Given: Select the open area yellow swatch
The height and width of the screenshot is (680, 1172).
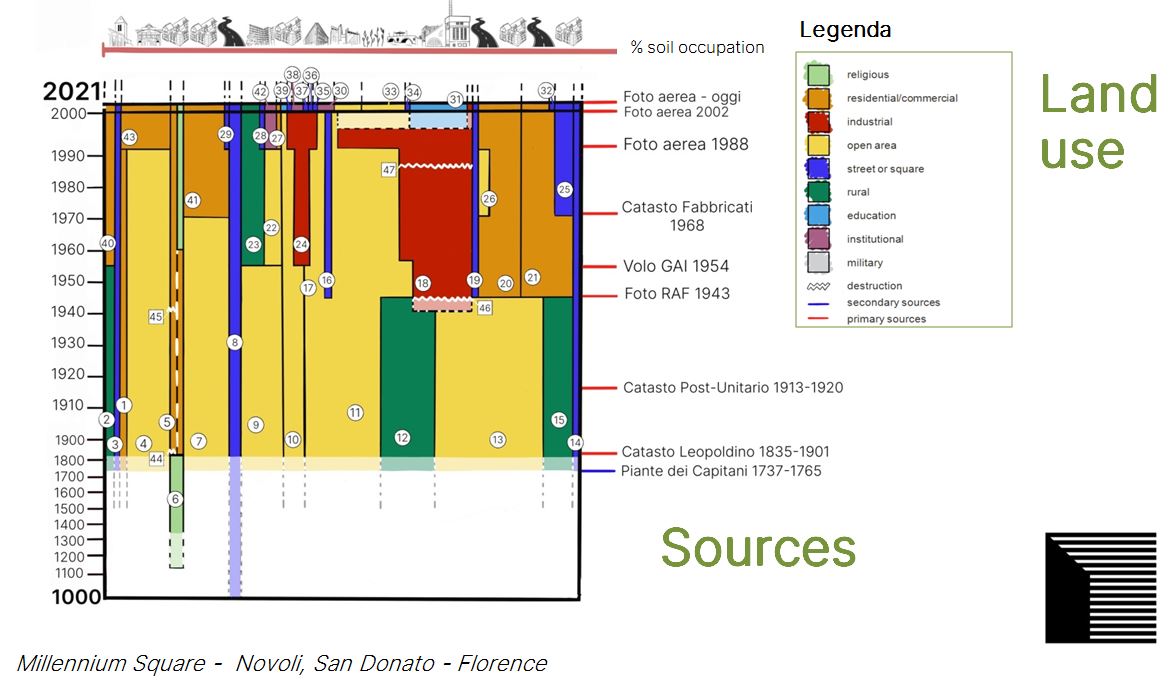Looking at the screenshot, I should pos(818,145).
